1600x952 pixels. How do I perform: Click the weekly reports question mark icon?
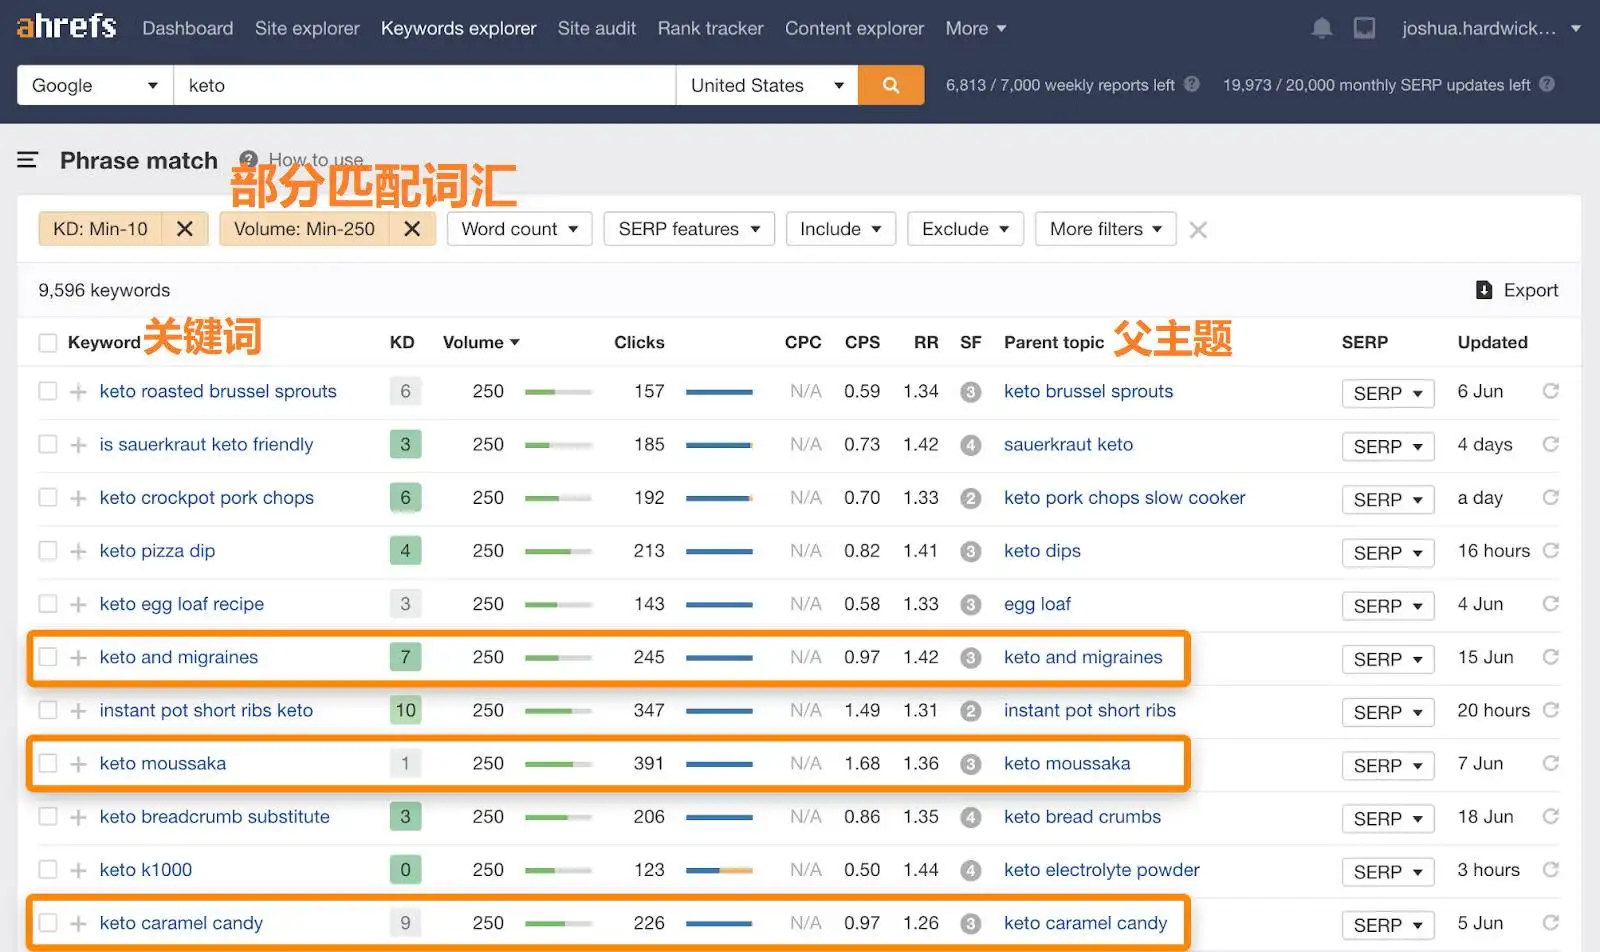(1192, 85)
